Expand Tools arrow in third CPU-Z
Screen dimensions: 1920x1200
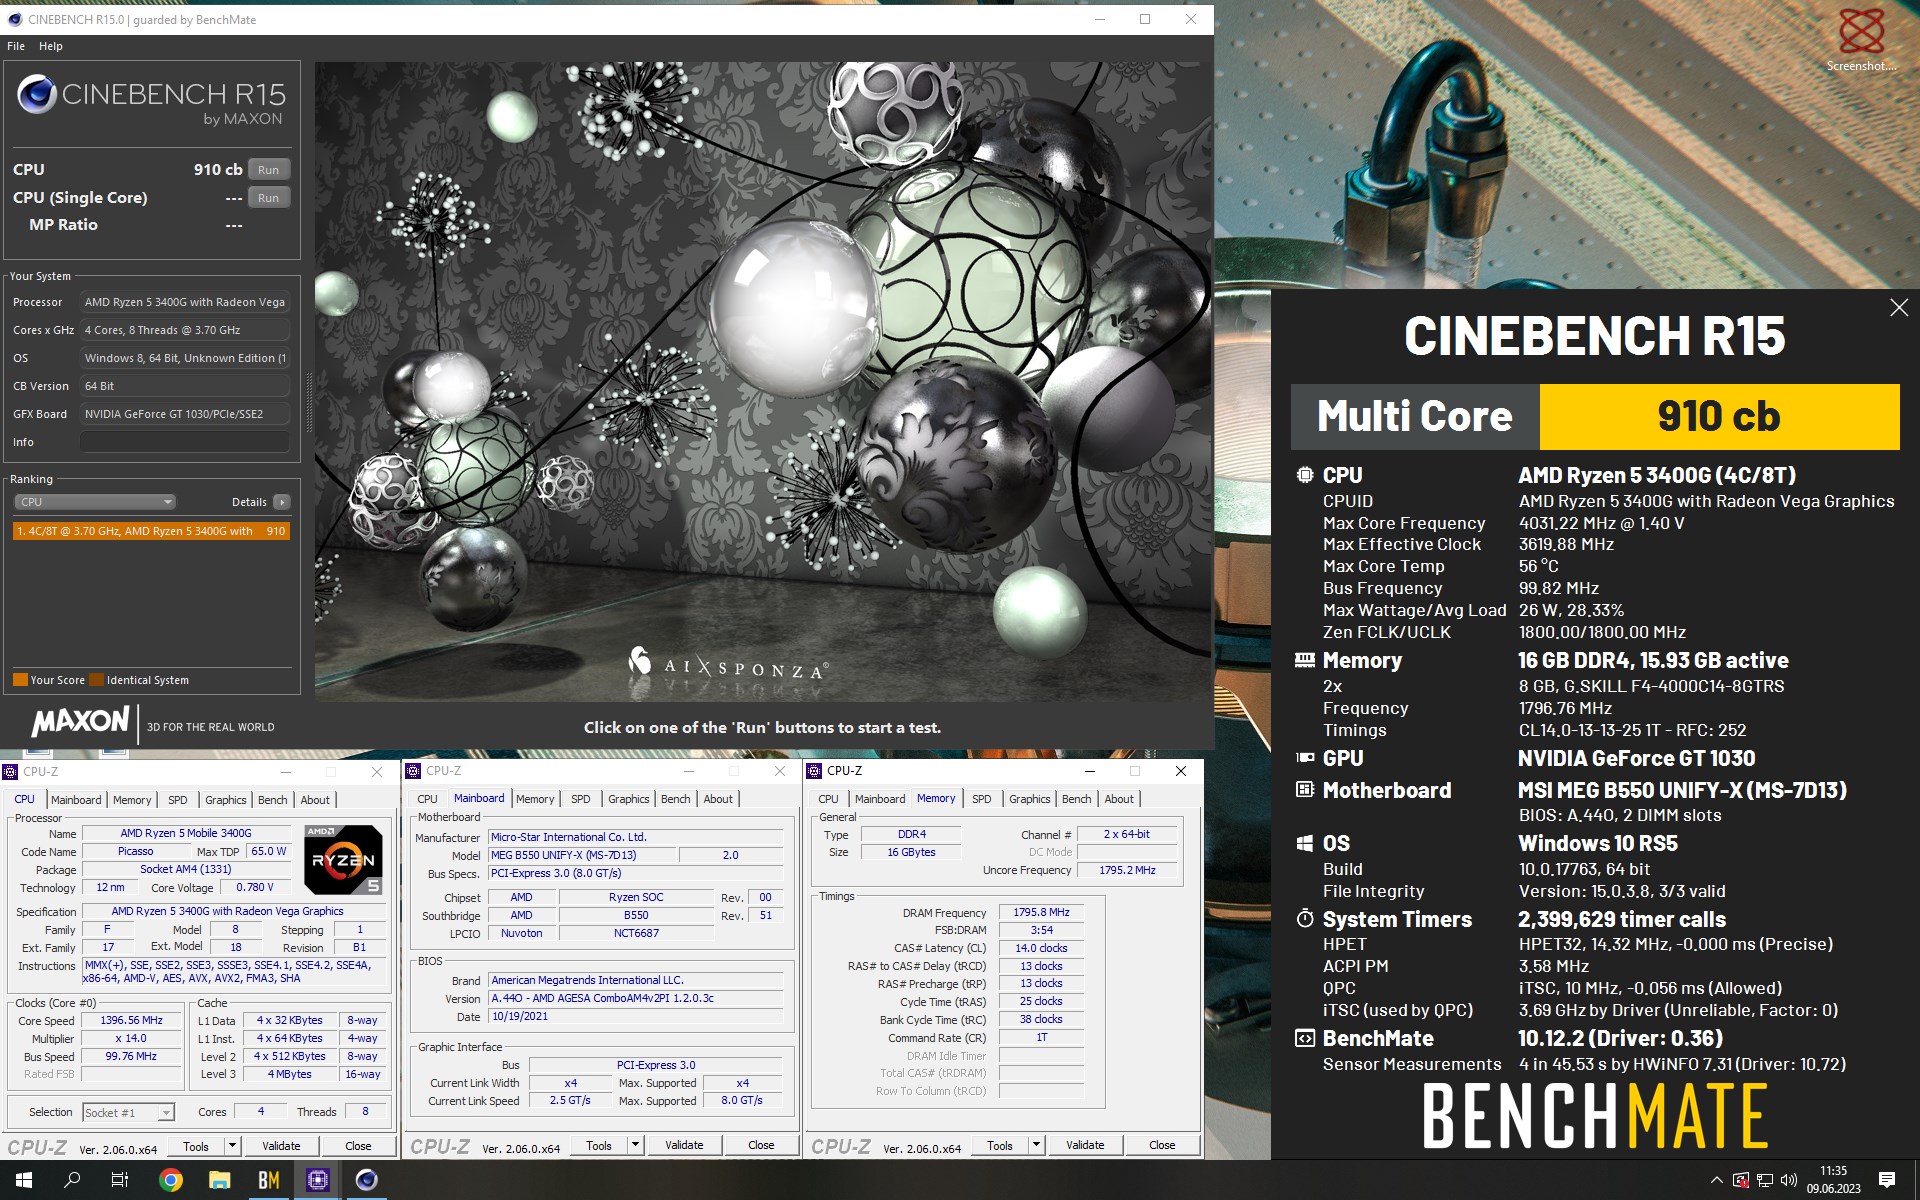(x=1037, y=1145)
